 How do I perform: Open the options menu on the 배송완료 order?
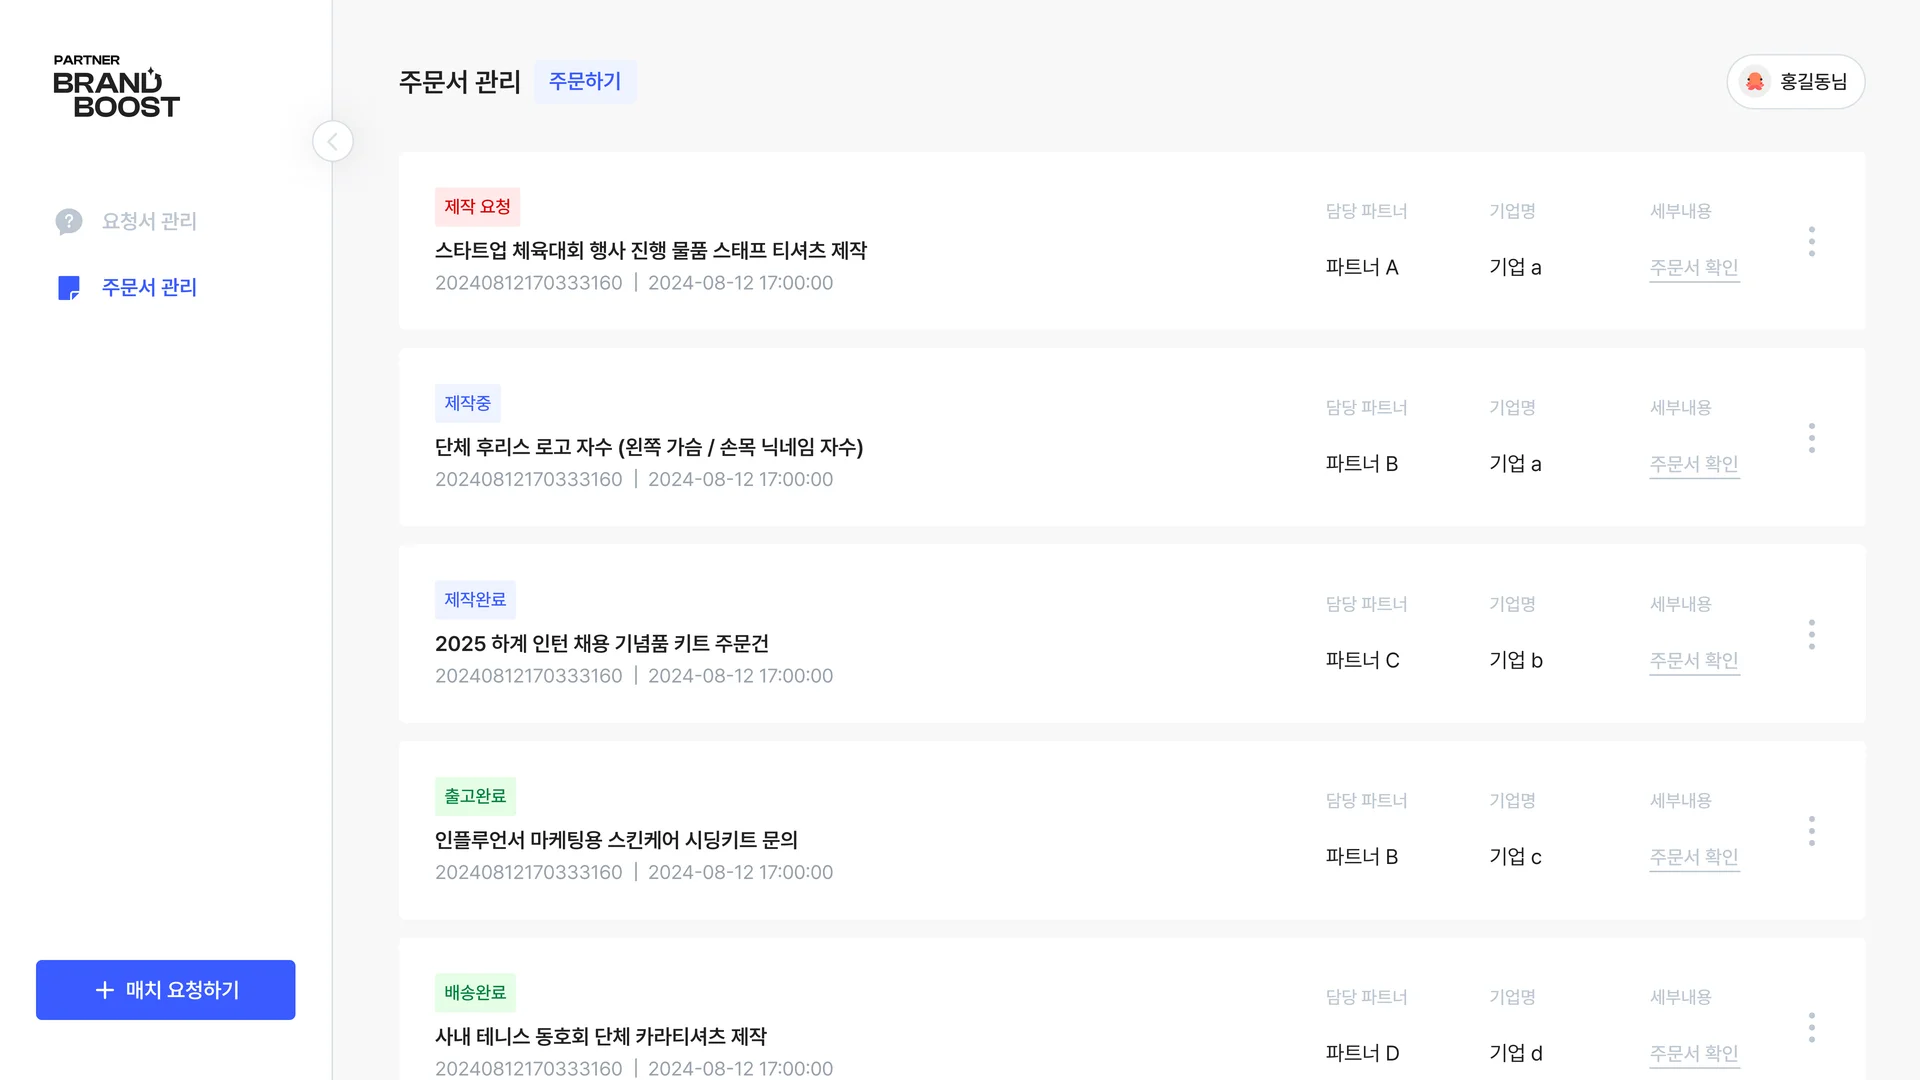(1811, 1027)
